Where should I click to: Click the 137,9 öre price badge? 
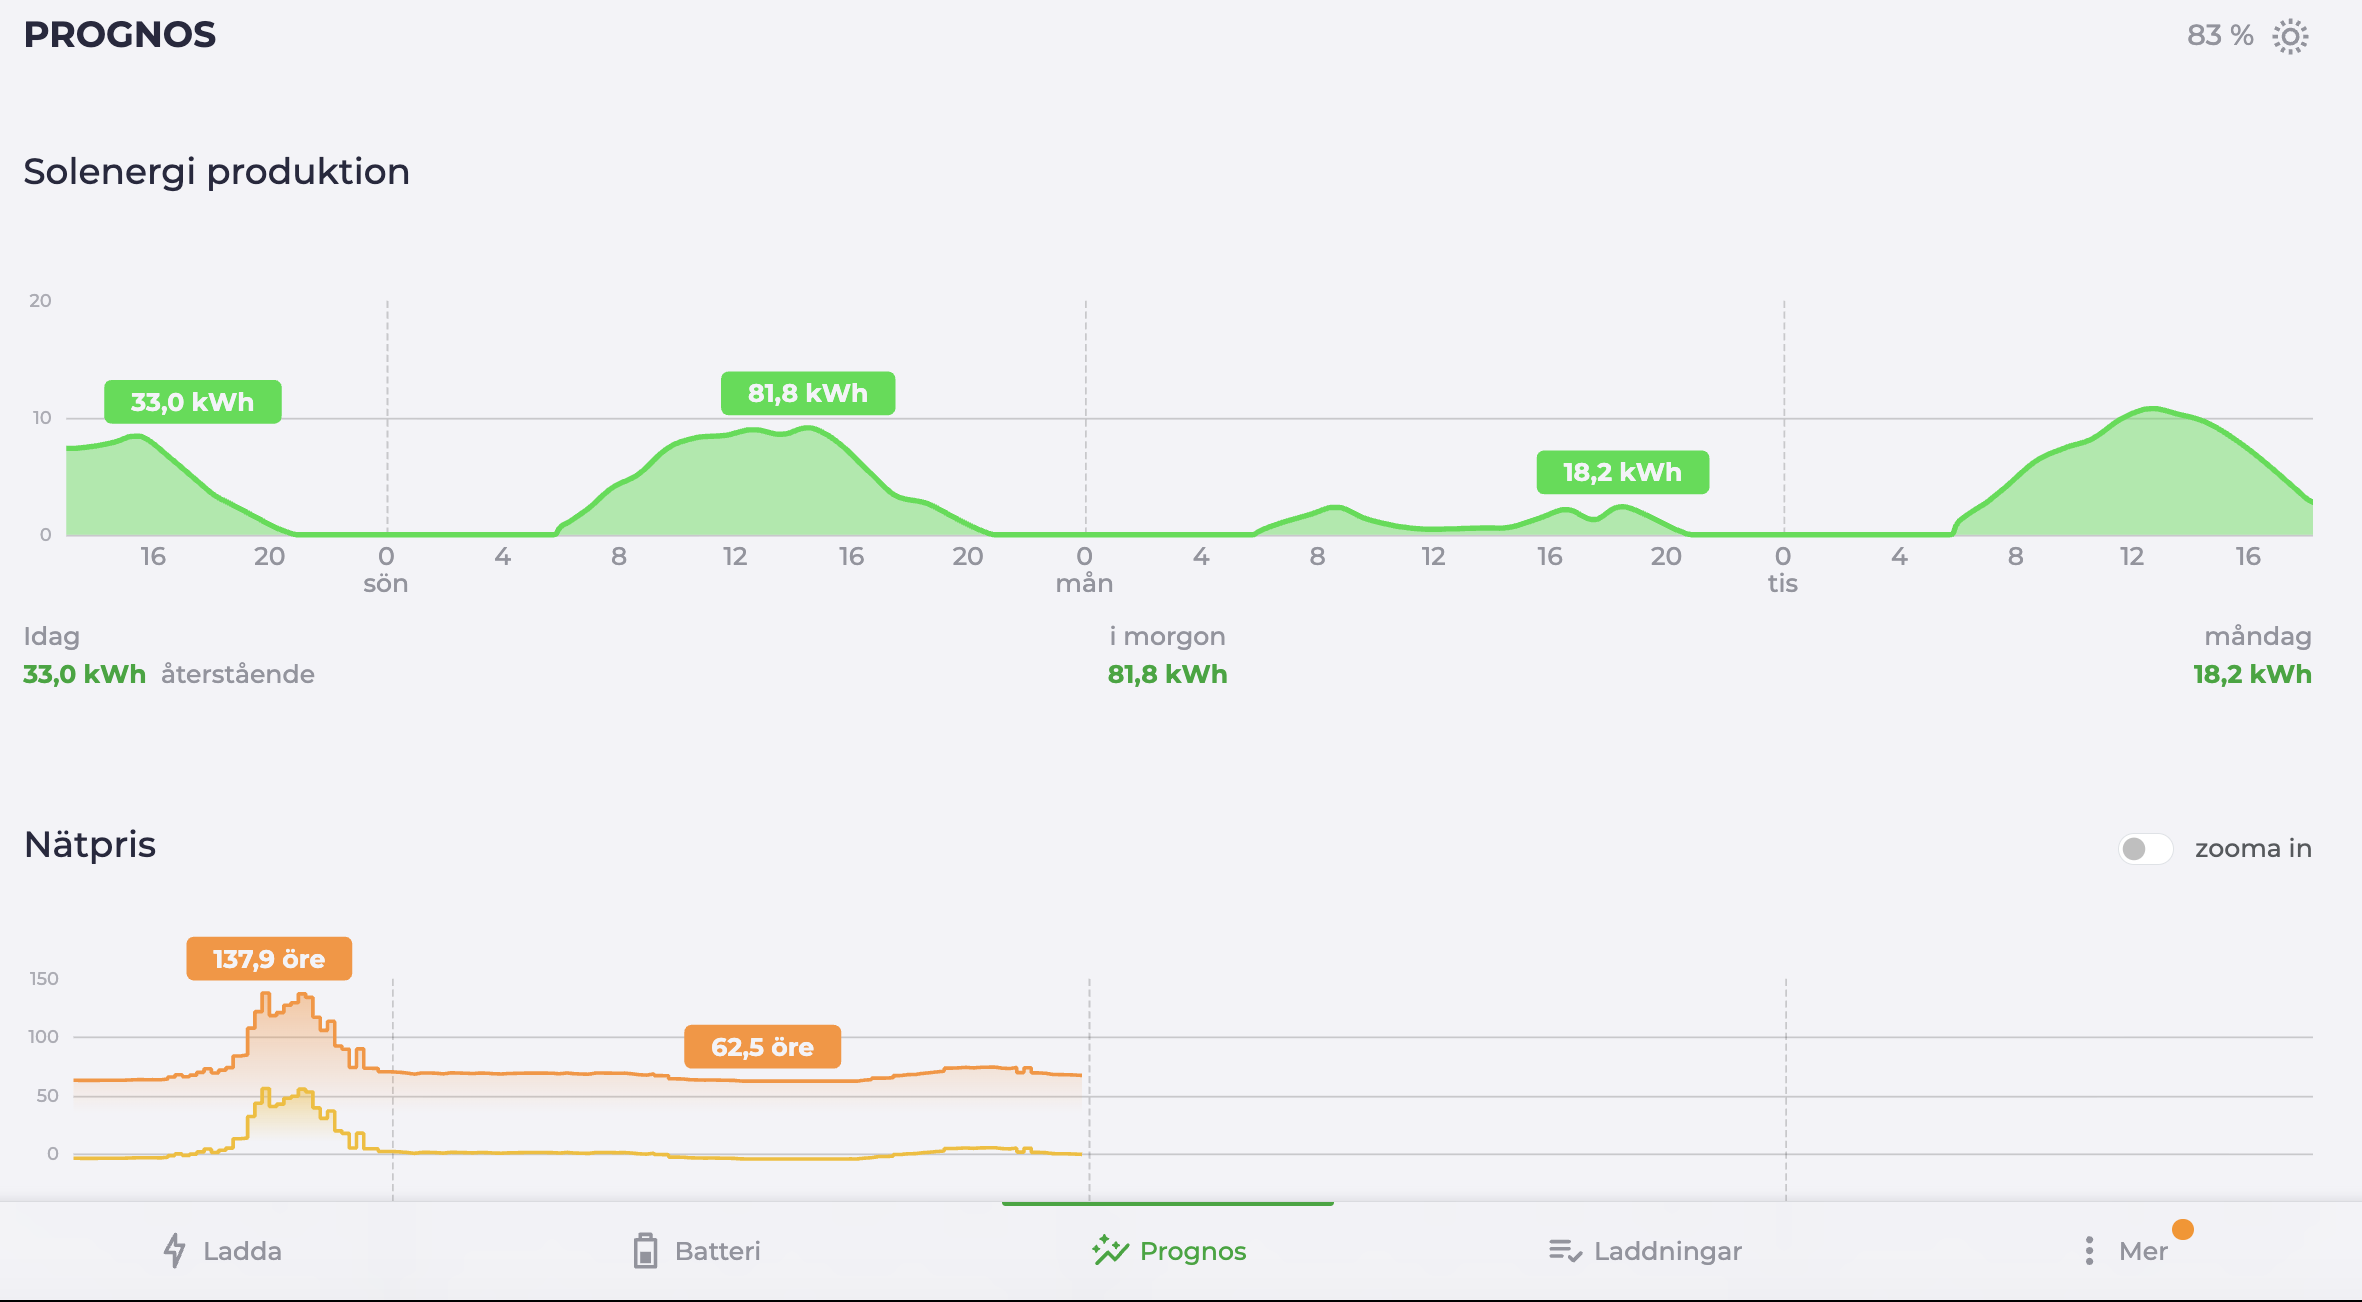coord(269,959)
